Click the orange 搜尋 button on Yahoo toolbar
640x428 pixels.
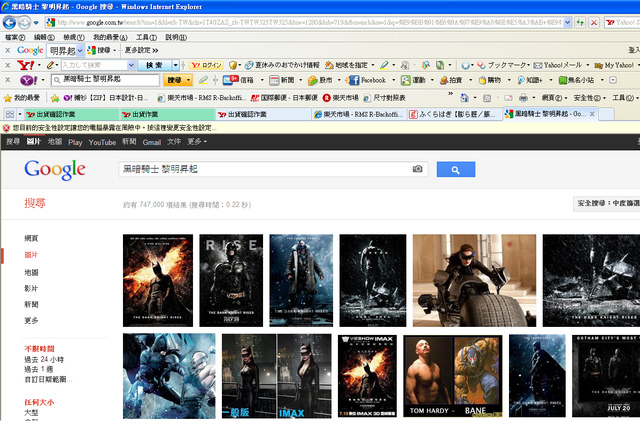click(x=175, y=80)
